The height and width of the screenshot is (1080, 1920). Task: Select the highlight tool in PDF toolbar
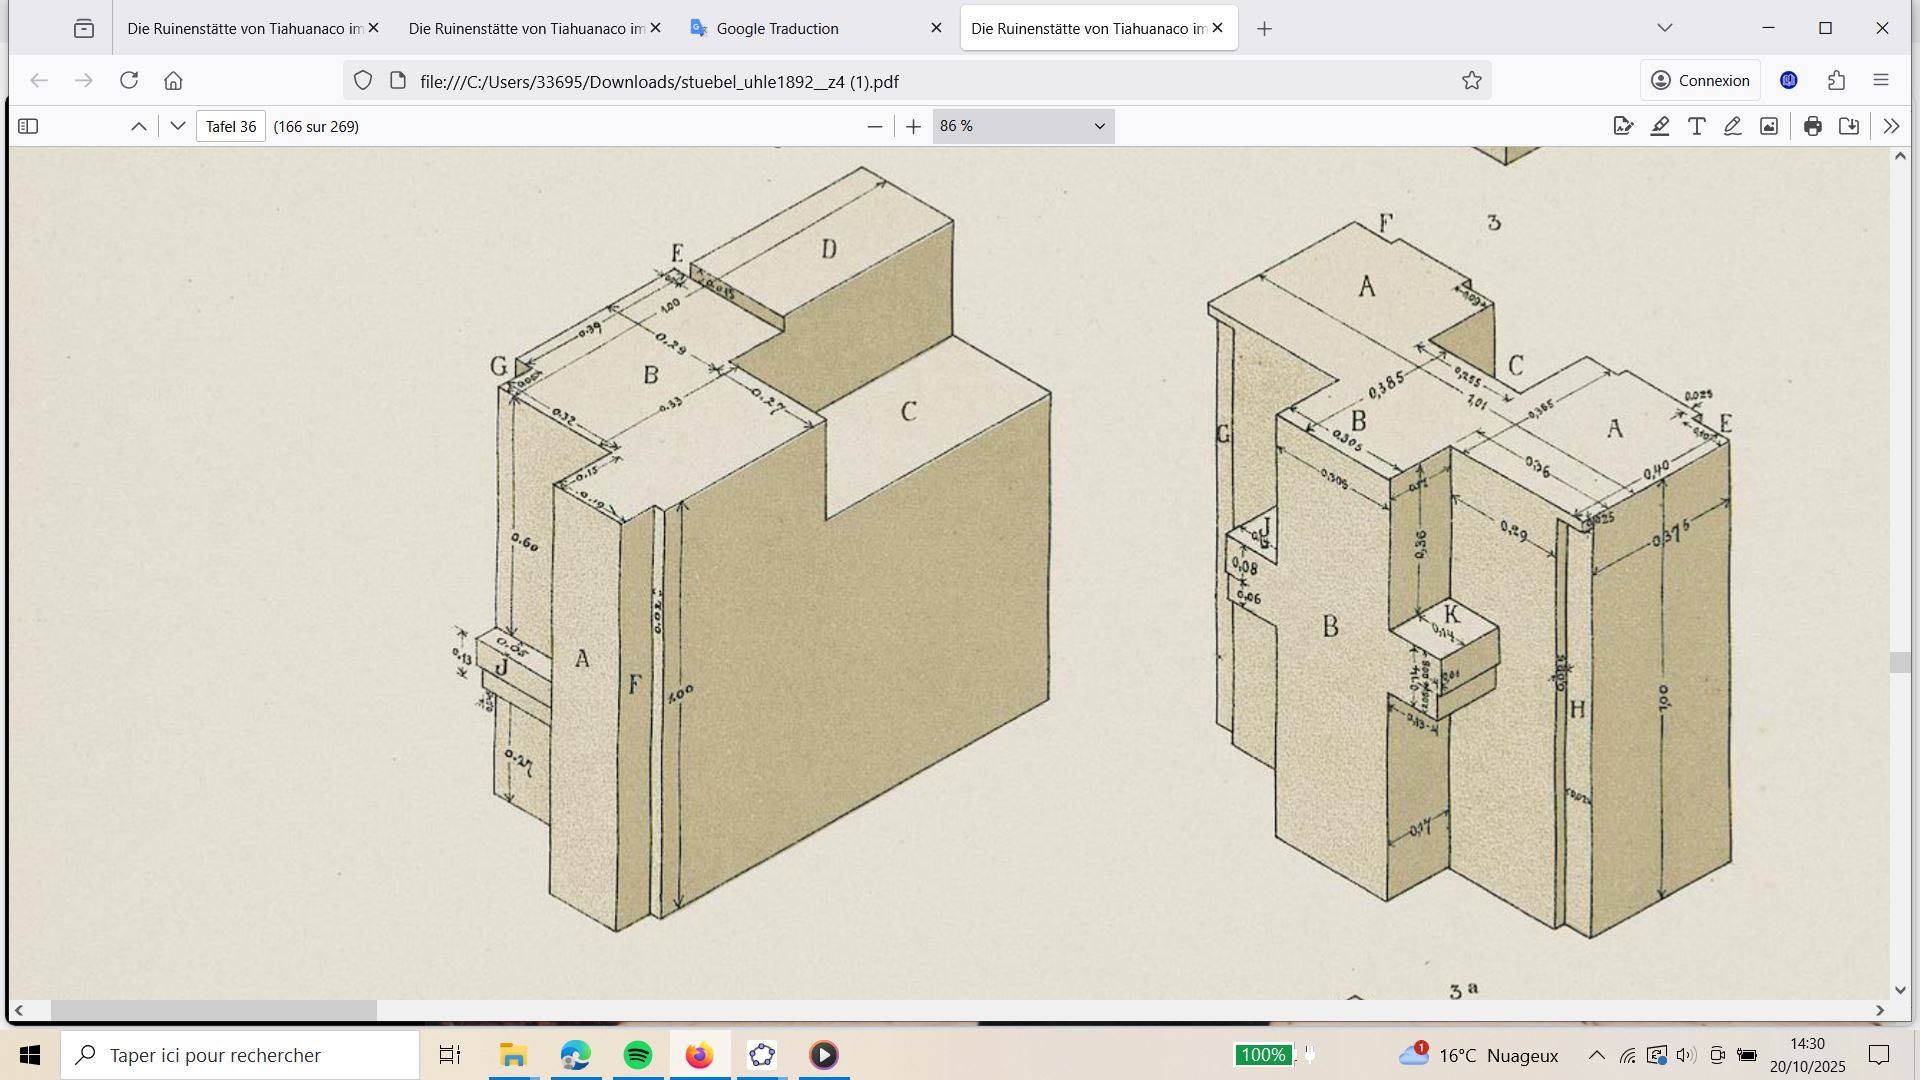(1660, 126)
